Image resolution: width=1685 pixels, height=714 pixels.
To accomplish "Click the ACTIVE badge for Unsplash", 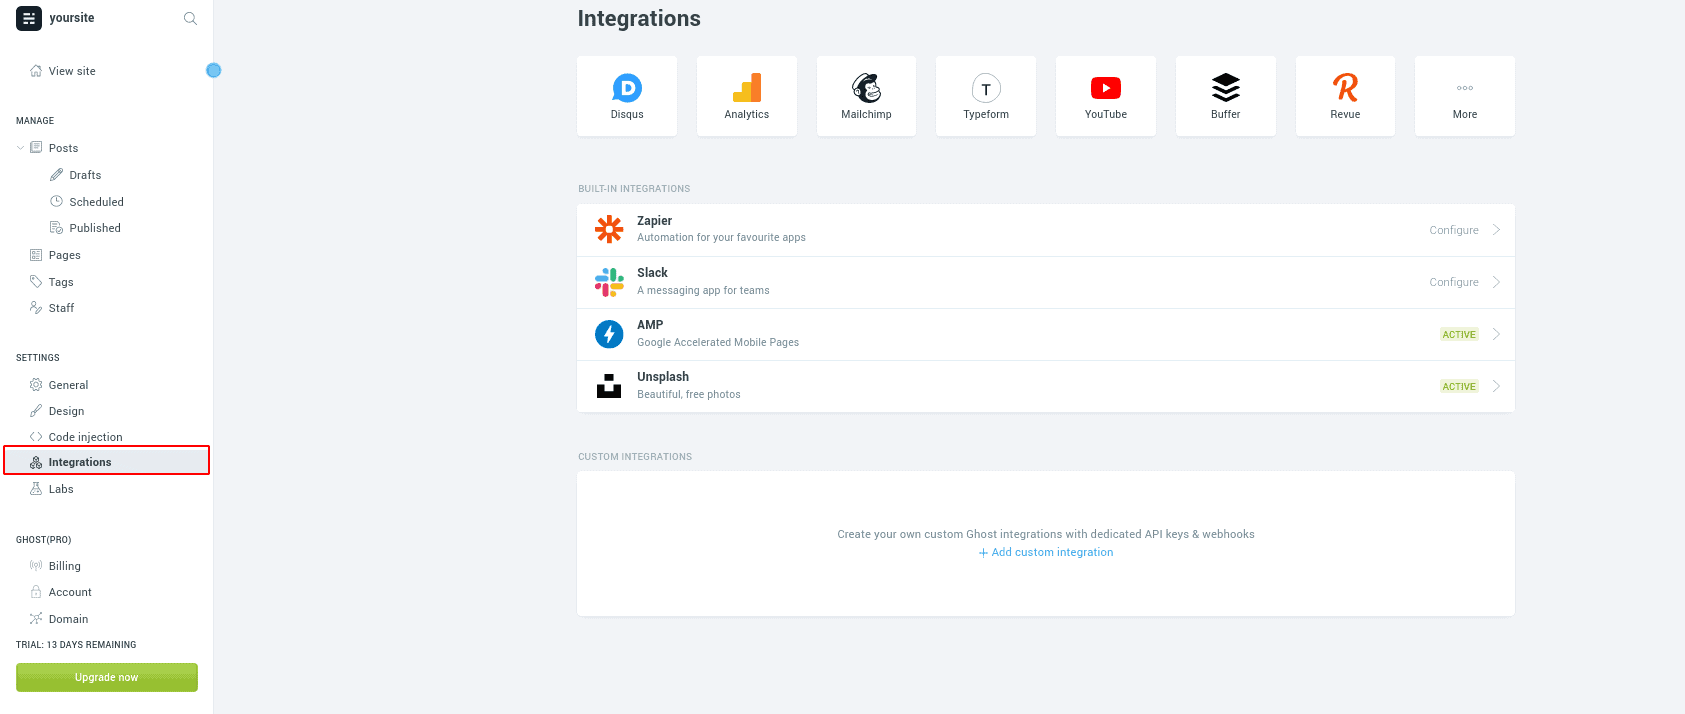I will click(x=1459, y=386).
